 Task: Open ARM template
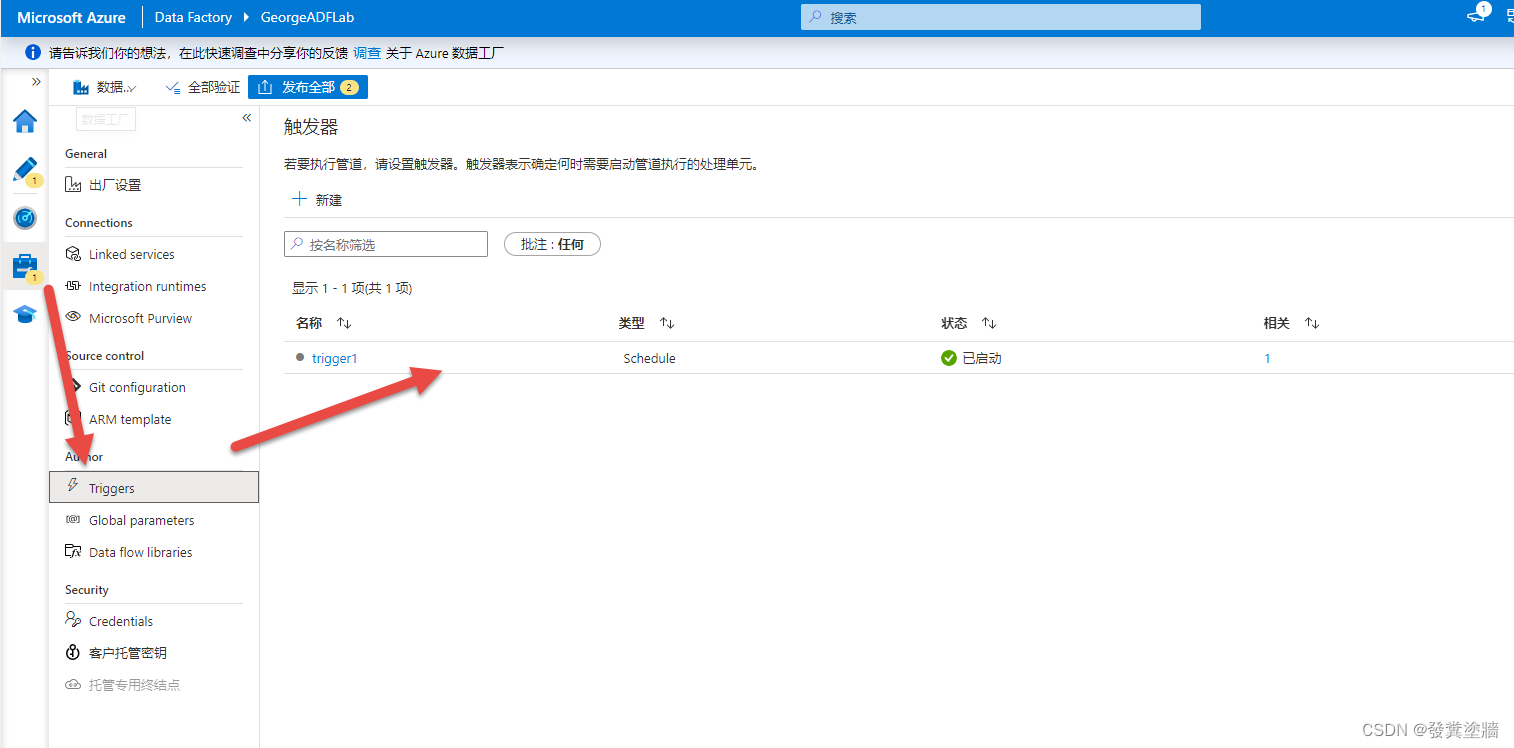pyautogui.click(x=130, y=419)
